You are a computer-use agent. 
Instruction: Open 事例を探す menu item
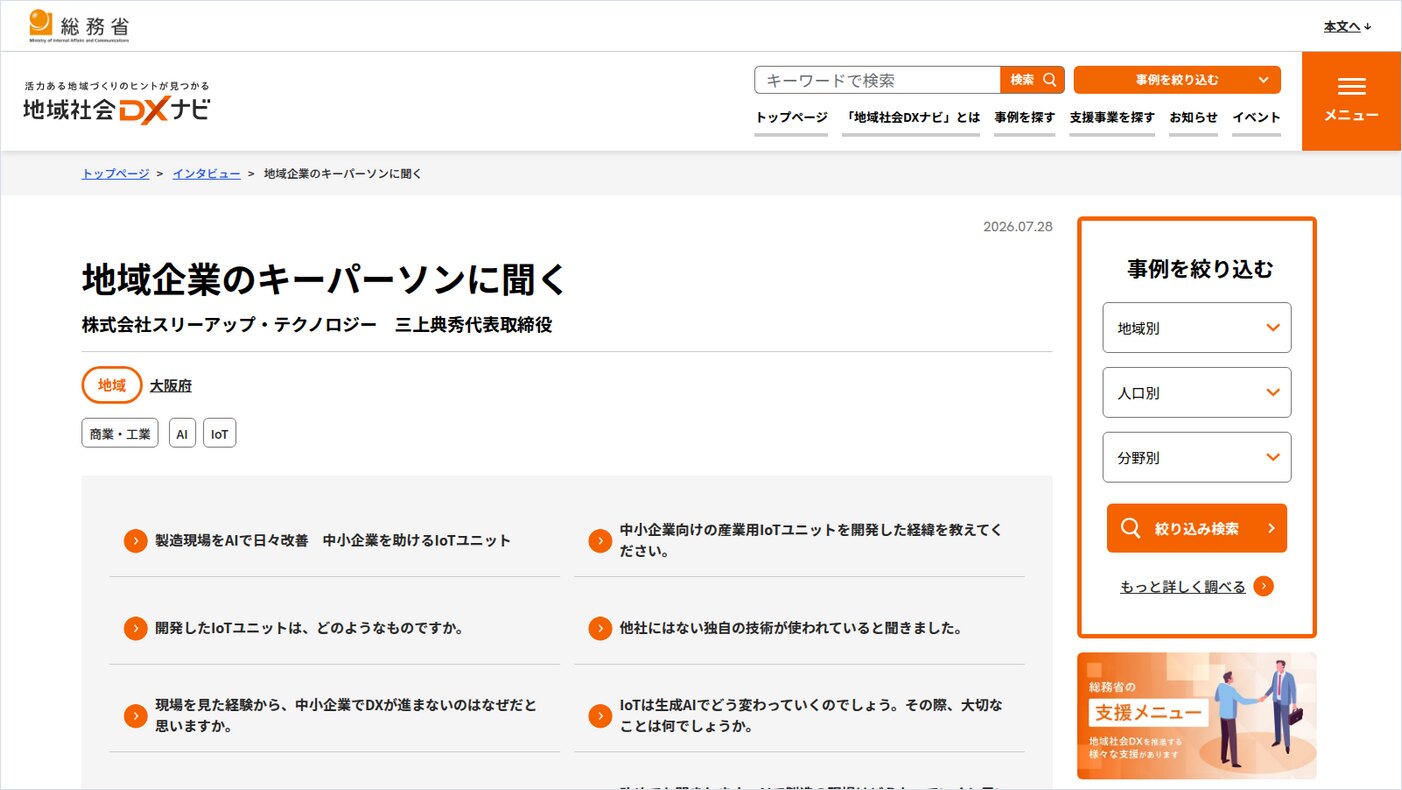click(x=1024, y=117)
